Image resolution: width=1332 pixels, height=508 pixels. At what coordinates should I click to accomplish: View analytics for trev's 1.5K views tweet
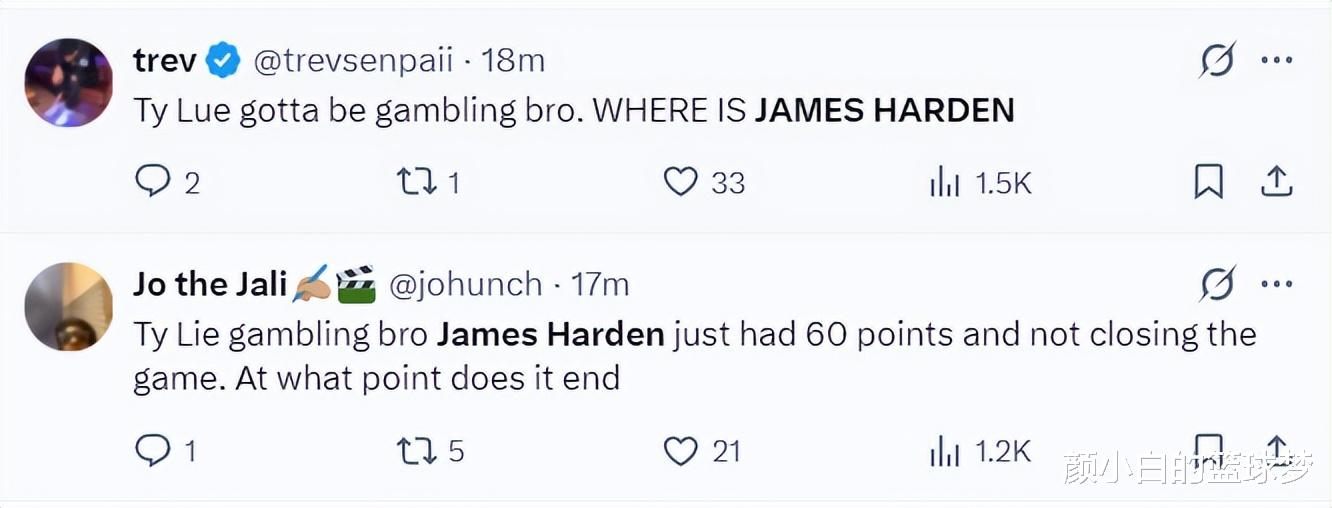(945, 182)
